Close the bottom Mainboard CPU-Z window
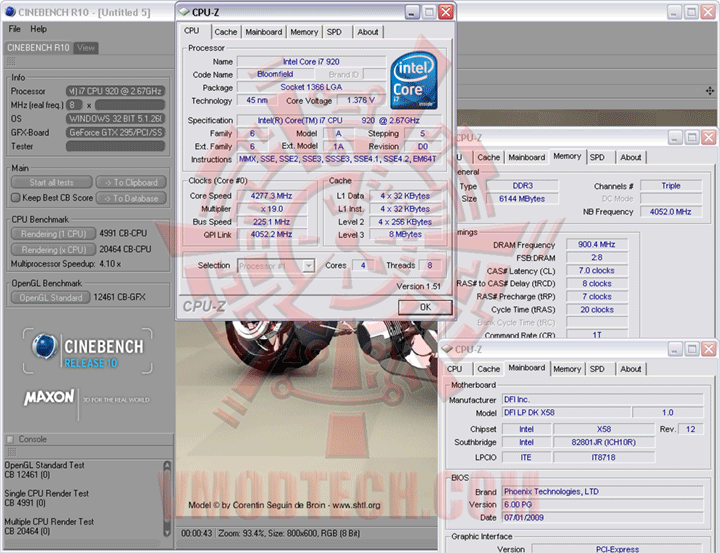Viewport: 720px width, 553px height. click(x=709, y=349)
